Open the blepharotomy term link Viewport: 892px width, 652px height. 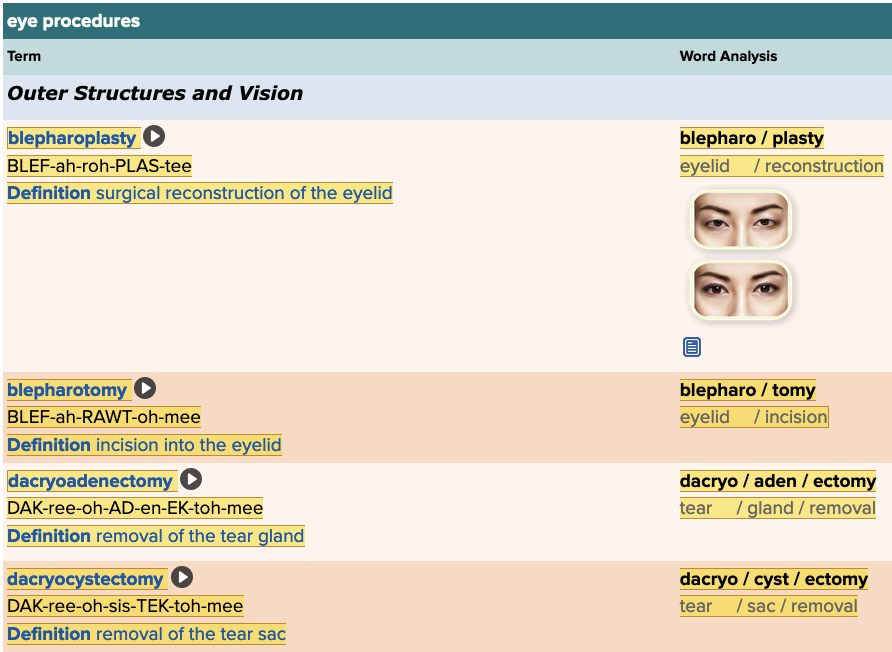pos(67,390)
